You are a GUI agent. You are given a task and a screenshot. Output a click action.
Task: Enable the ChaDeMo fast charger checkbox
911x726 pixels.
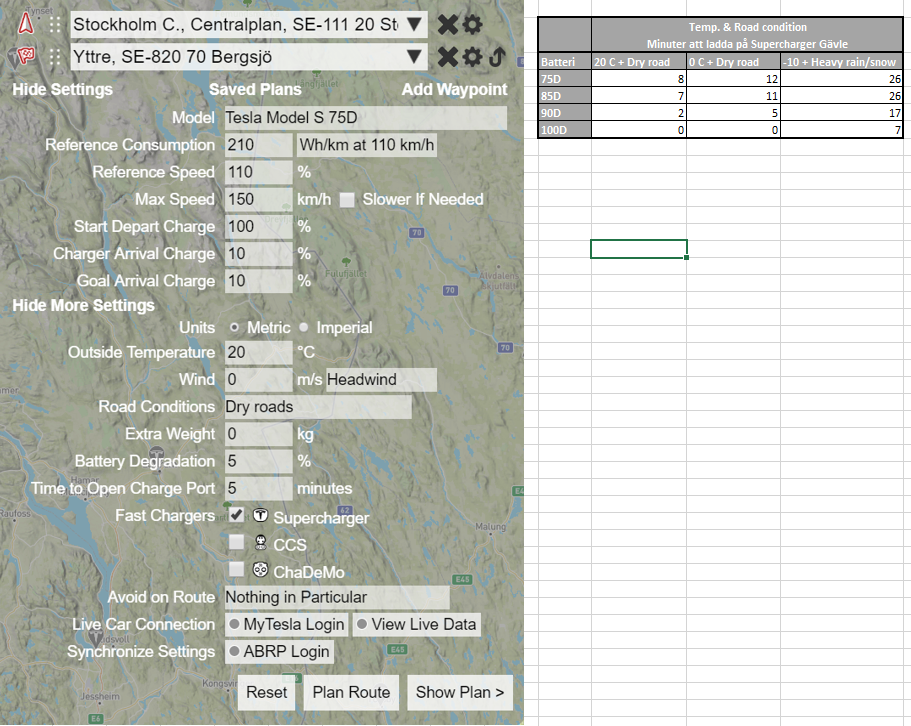pyautogui.click(x=236, y=569)
